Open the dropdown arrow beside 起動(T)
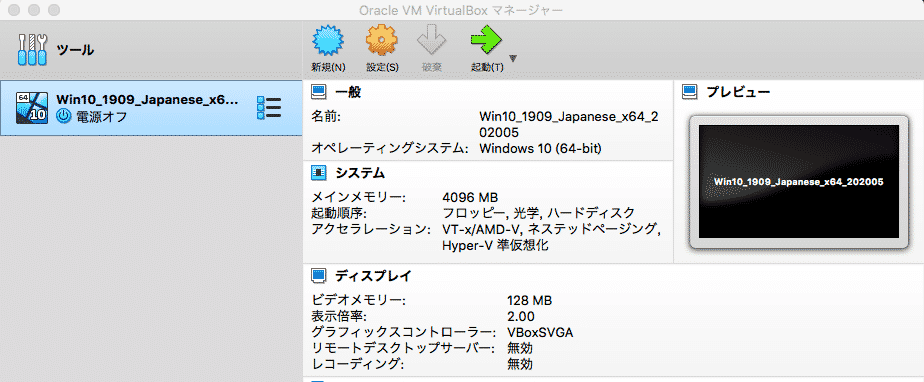Viewport: 924px width, 382px height. (x=513, y=58)
